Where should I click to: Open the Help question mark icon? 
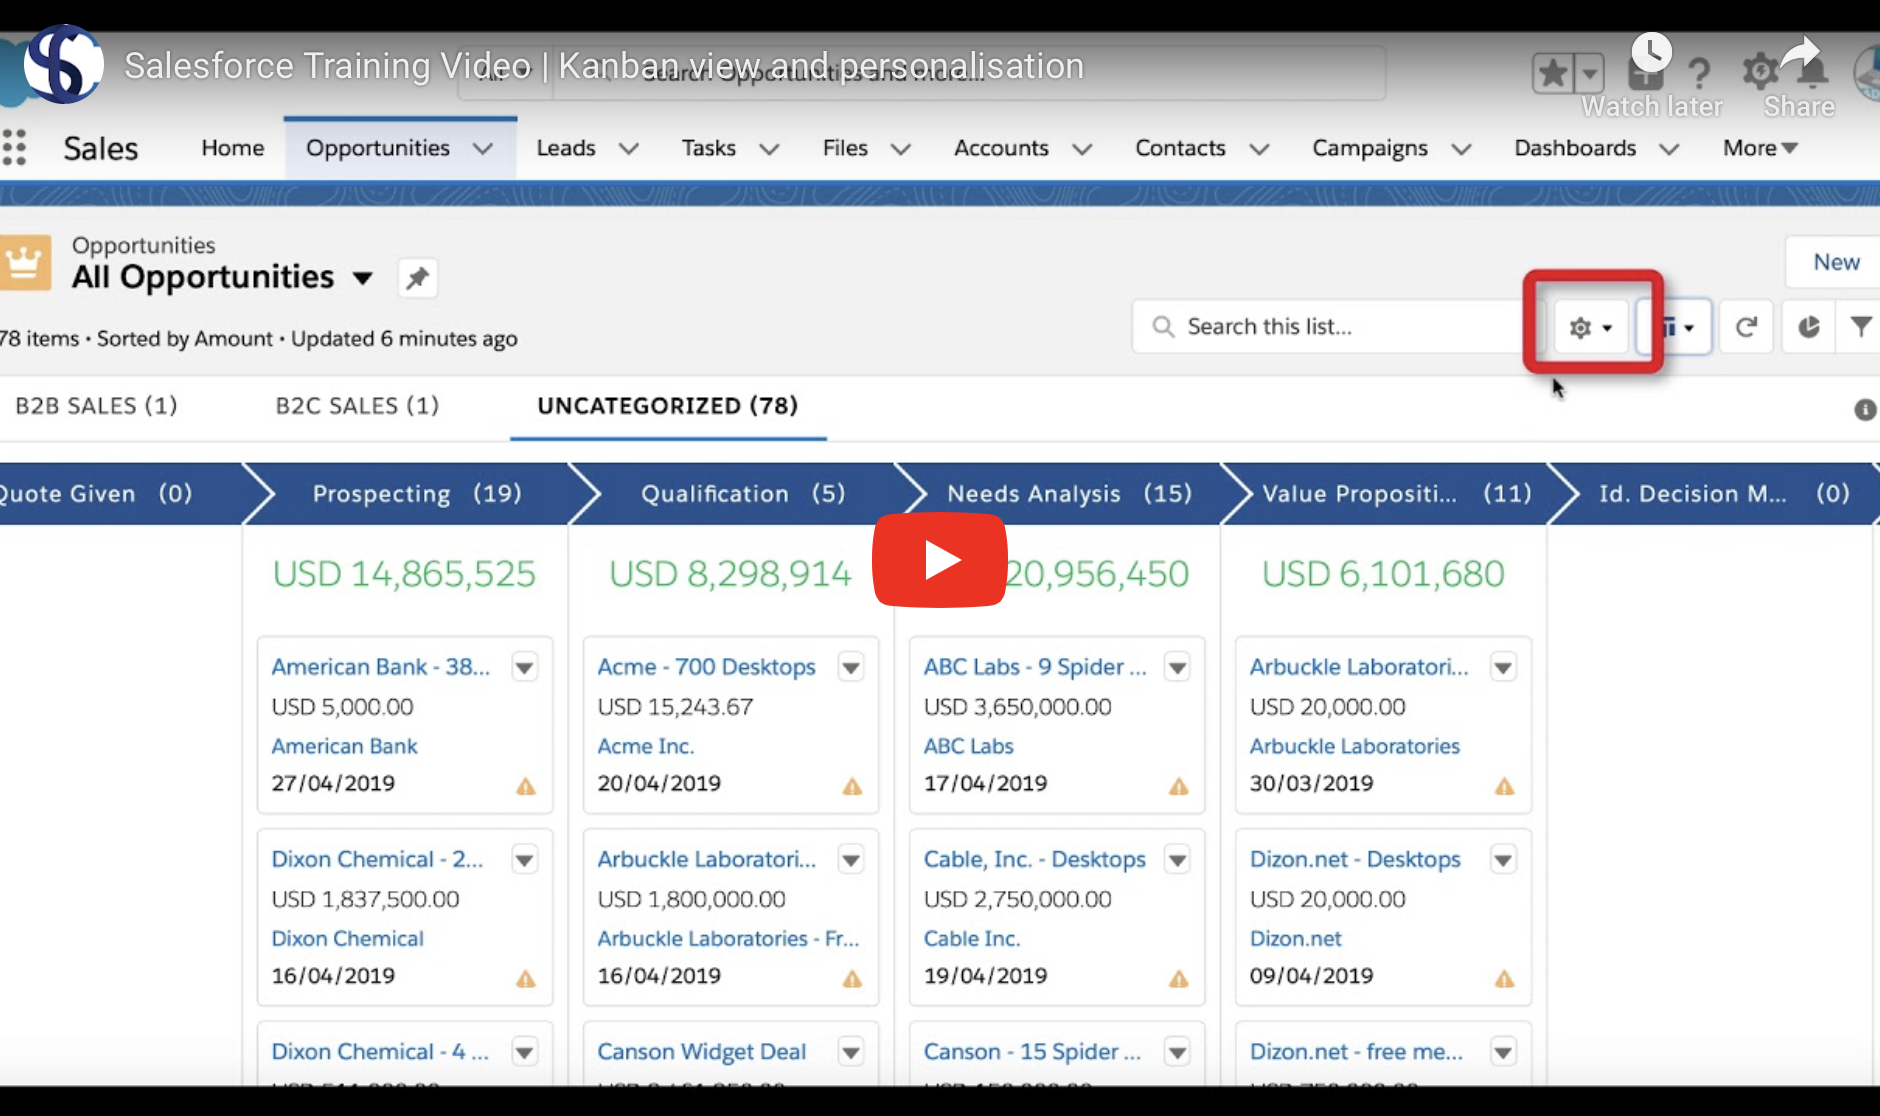(x=1698, y=73)
